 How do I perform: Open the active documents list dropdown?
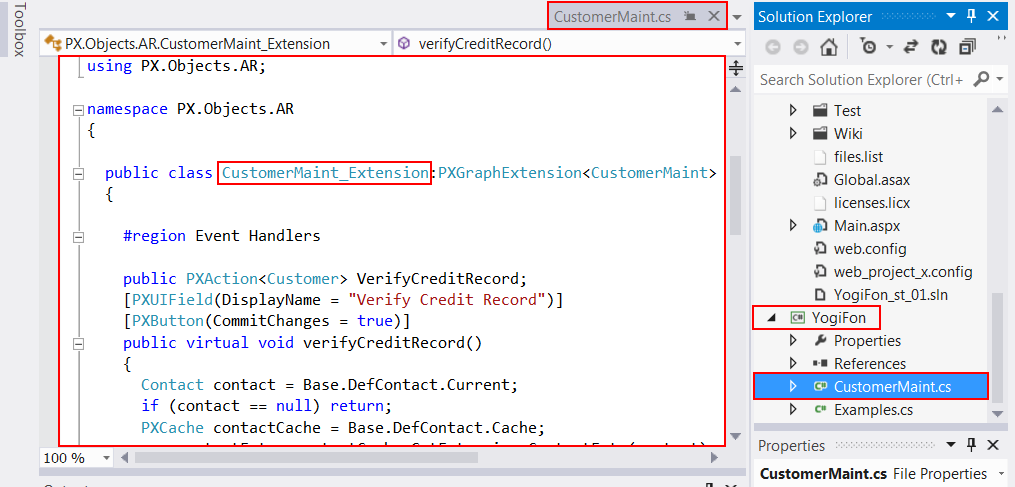tap(739, 17)
